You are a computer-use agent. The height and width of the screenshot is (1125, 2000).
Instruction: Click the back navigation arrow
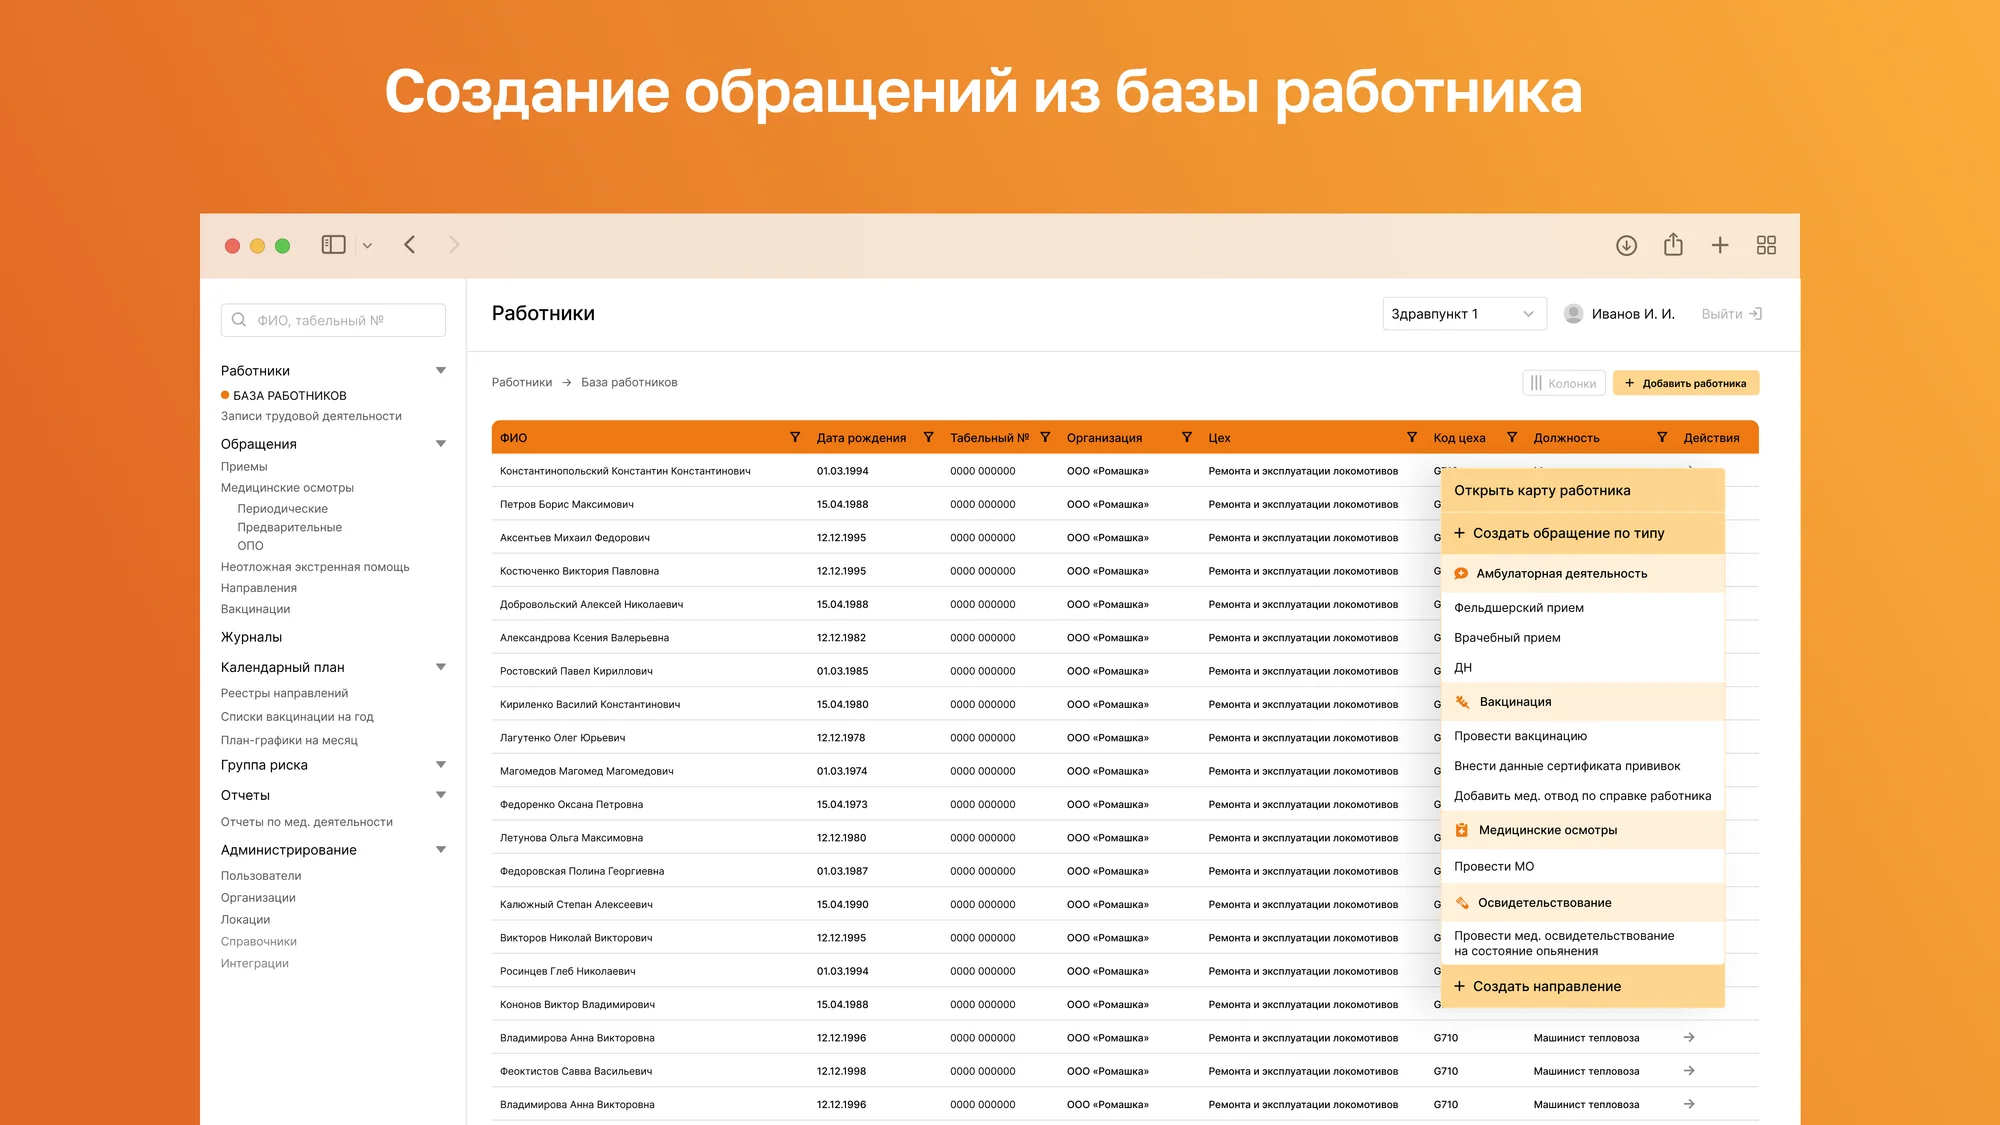pos(409,244)
